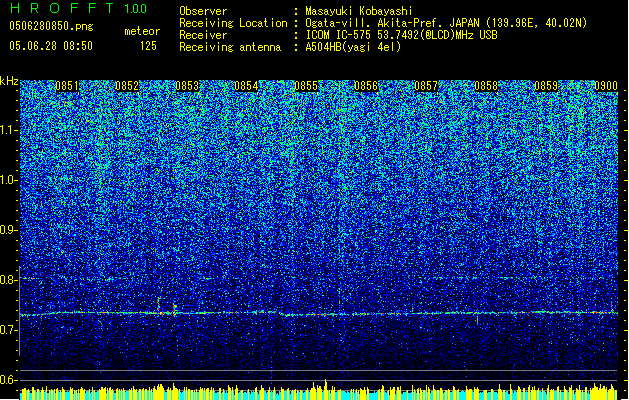The height and width of the screenshot is (400, 629).
Task: Click the 1.0 frequency axis label
Action: coord(9,180)
